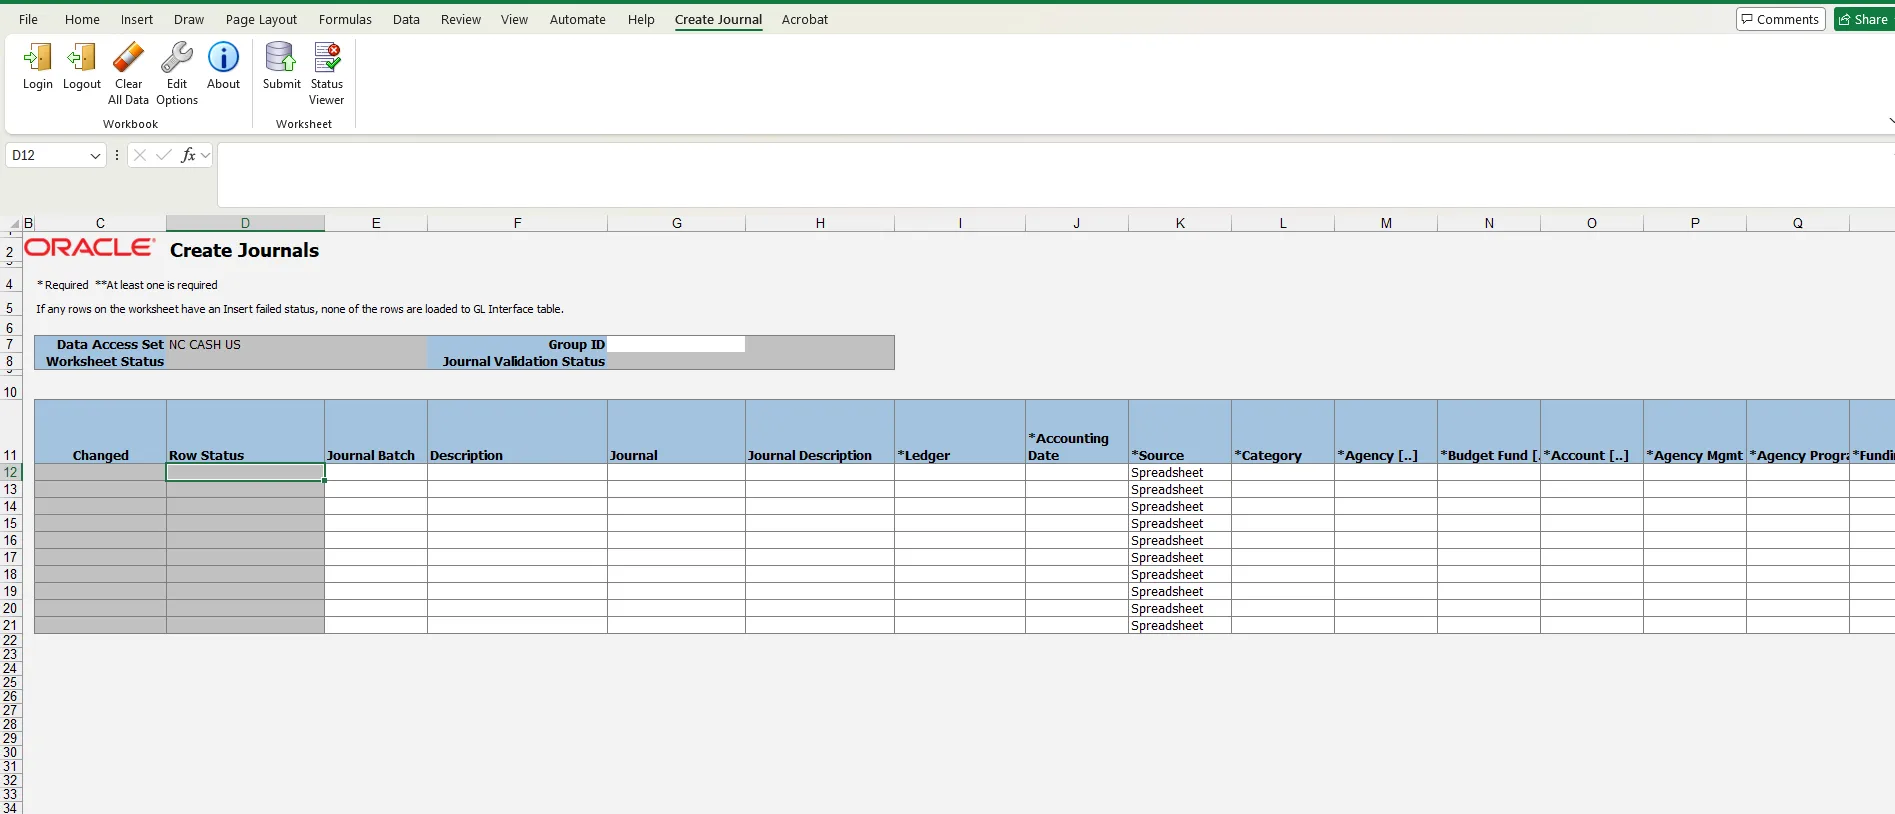Image resolution: width=1895 pixels, height=814 pixels.
Task: Expand the fx function dropdown arrow
Action: [x=205, y=155]
